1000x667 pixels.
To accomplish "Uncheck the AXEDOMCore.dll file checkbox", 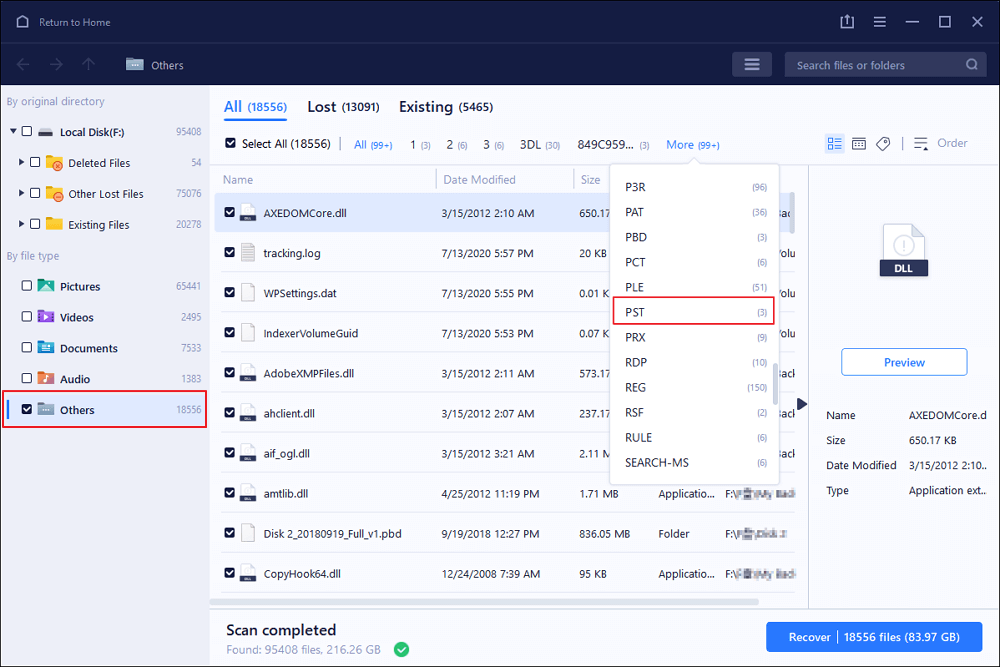I will 230,213.
